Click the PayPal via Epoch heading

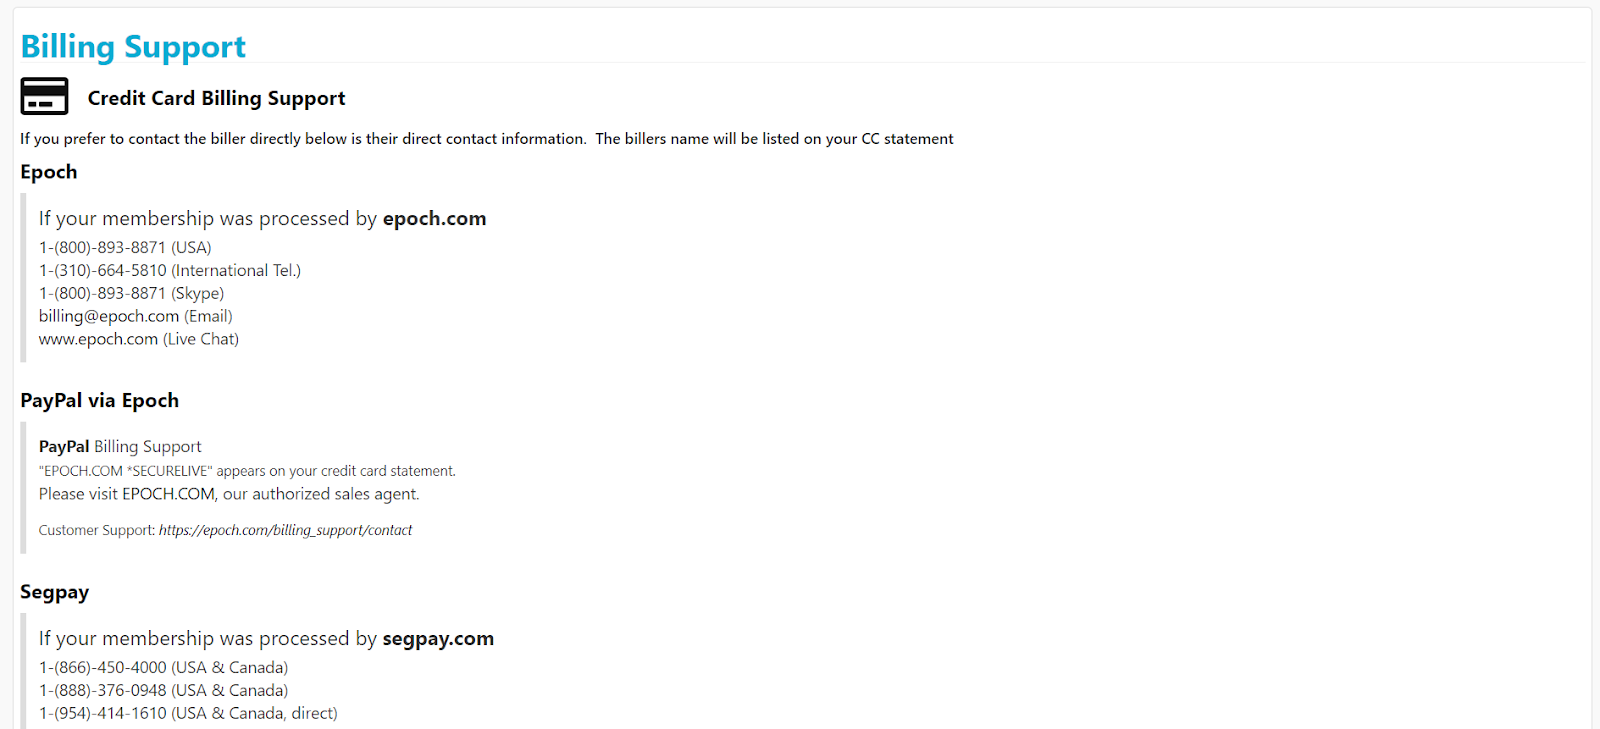(x=100, y=401)
